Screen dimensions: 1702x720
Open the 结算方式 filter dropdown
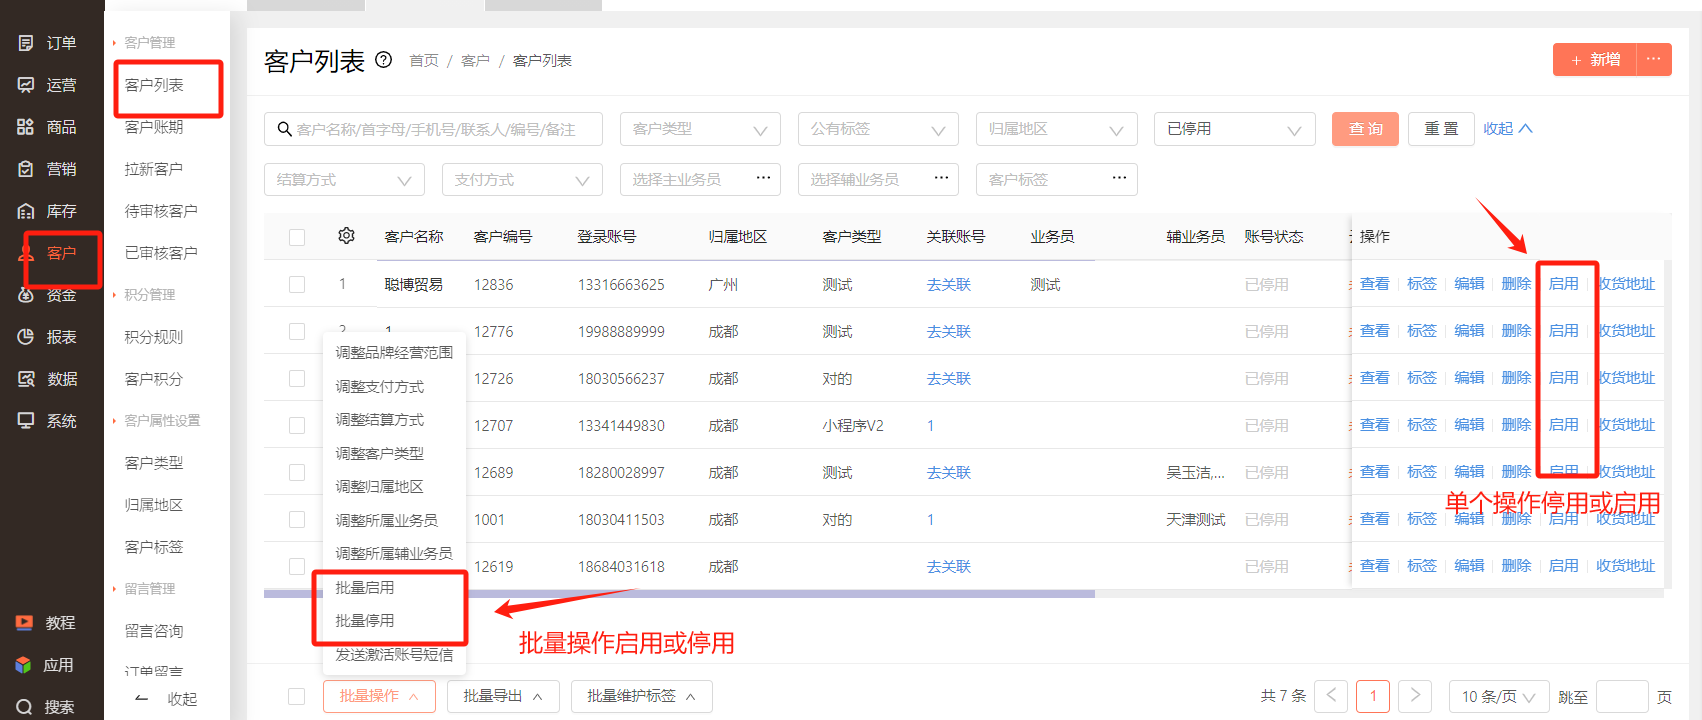click(344, 180)
